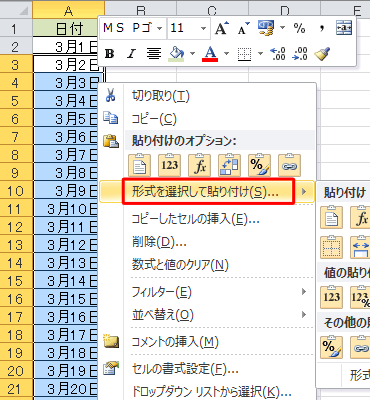Viewport: 370px width, 400px height.
Task: Click the copy pages icon
Action: coord(110,118)
